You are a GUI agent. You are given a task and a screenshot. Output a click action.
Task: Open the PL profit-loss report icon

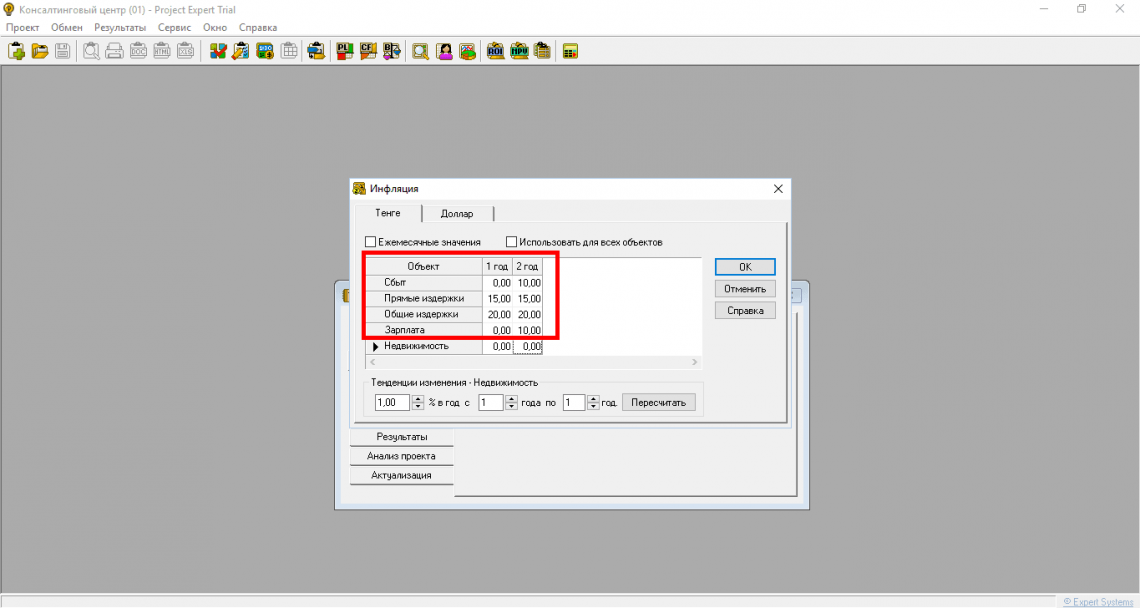click(x=345, y=51)
